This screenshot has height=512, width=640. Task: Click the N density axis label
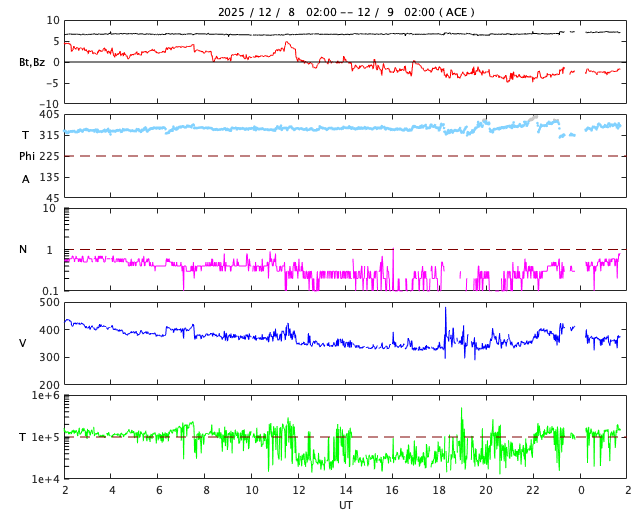pos(23,249)
